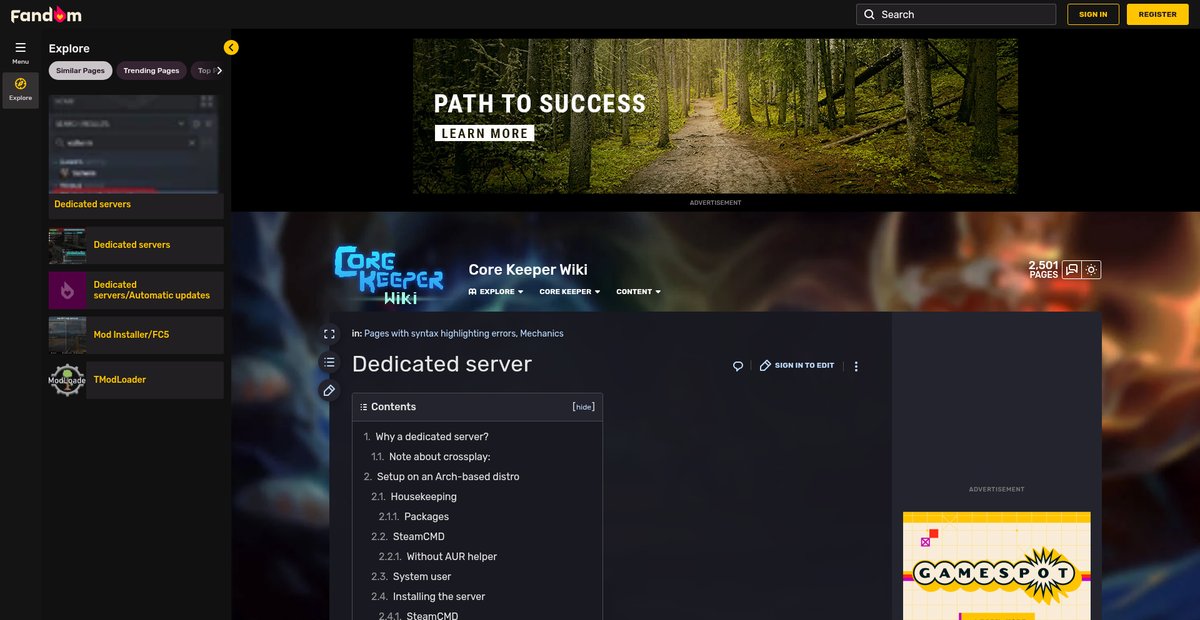Click LEARN MORE in the forest ad
The height and width of the screenshot is (620, 1200).
coord(485,133)
